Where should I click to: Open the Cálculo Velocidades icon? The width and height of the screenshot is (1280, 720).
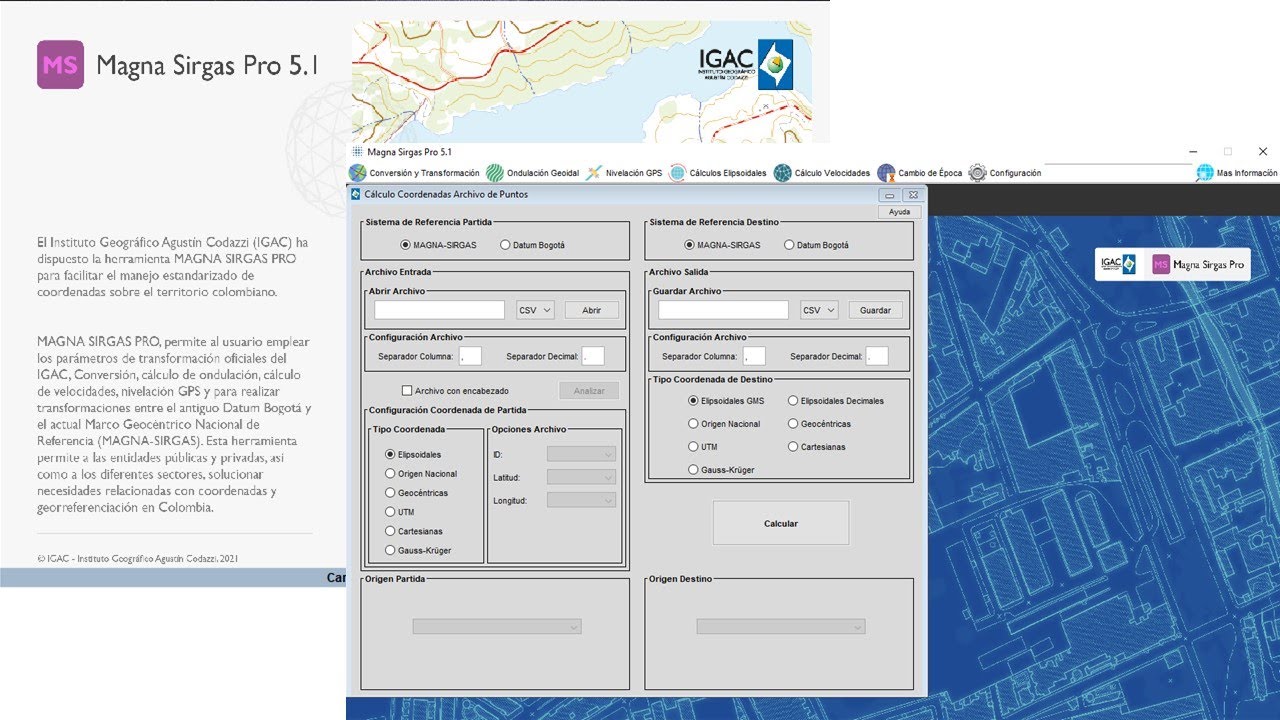[783, 173]
